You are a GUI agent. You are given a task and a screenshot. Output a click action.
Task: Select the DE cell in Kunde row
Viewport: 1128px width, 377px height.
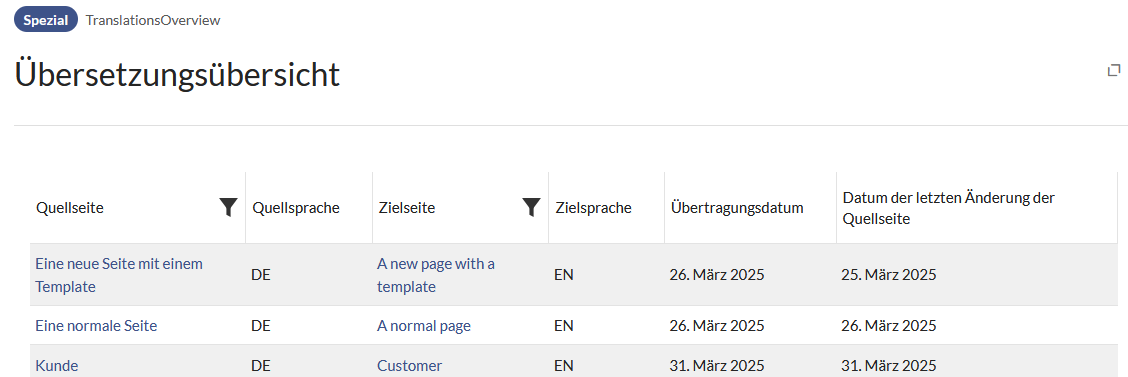pyautogui.click(x=260, y=365)
